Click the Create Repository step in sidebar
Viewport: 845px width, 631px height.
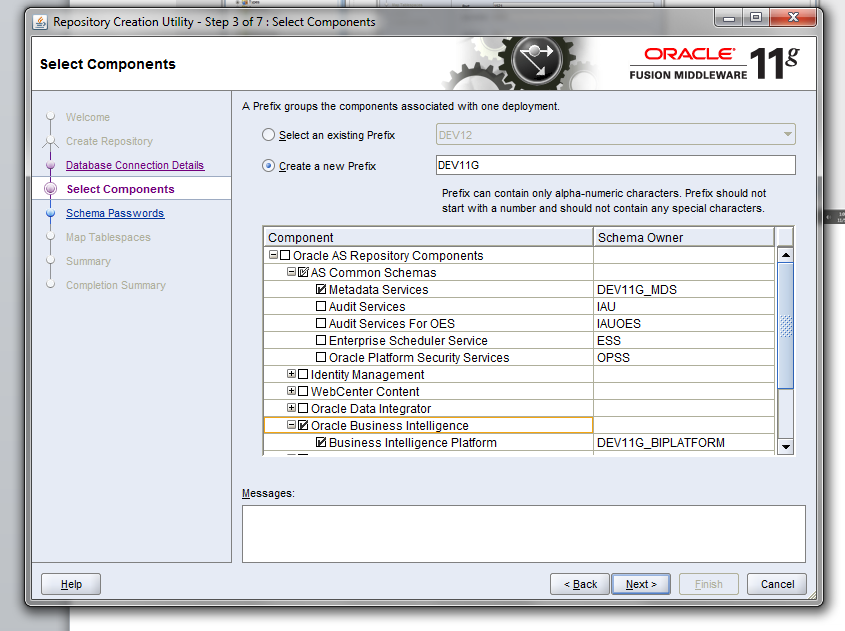point(109,141)
